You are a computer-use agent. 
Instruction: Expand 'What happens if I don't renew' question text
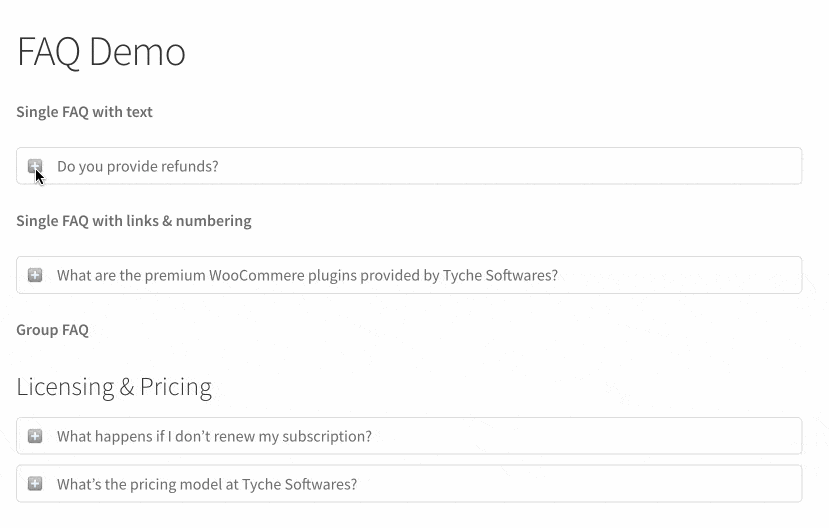pos(214,436)
